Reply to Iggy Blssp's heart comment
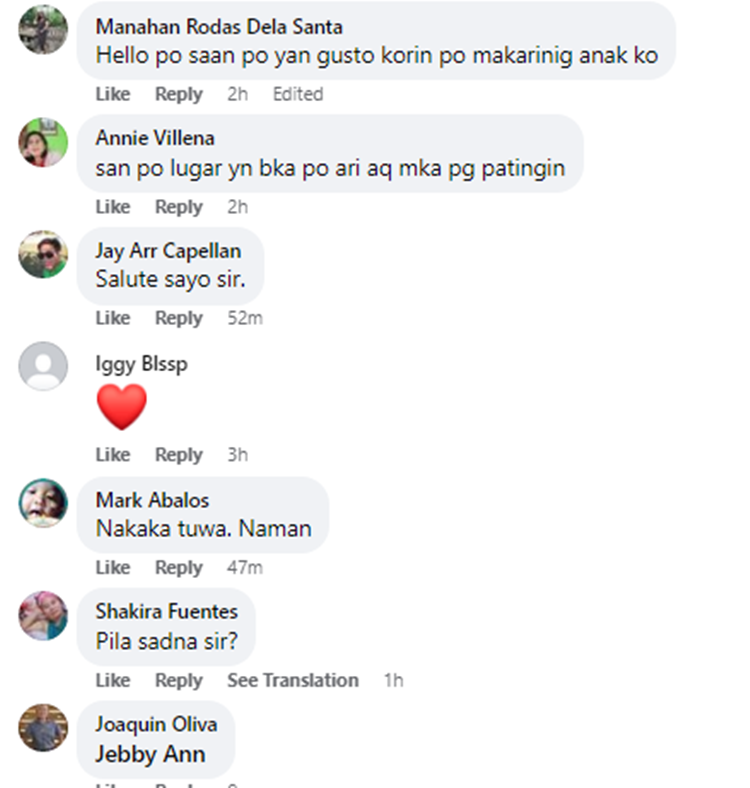 point(179,454)
